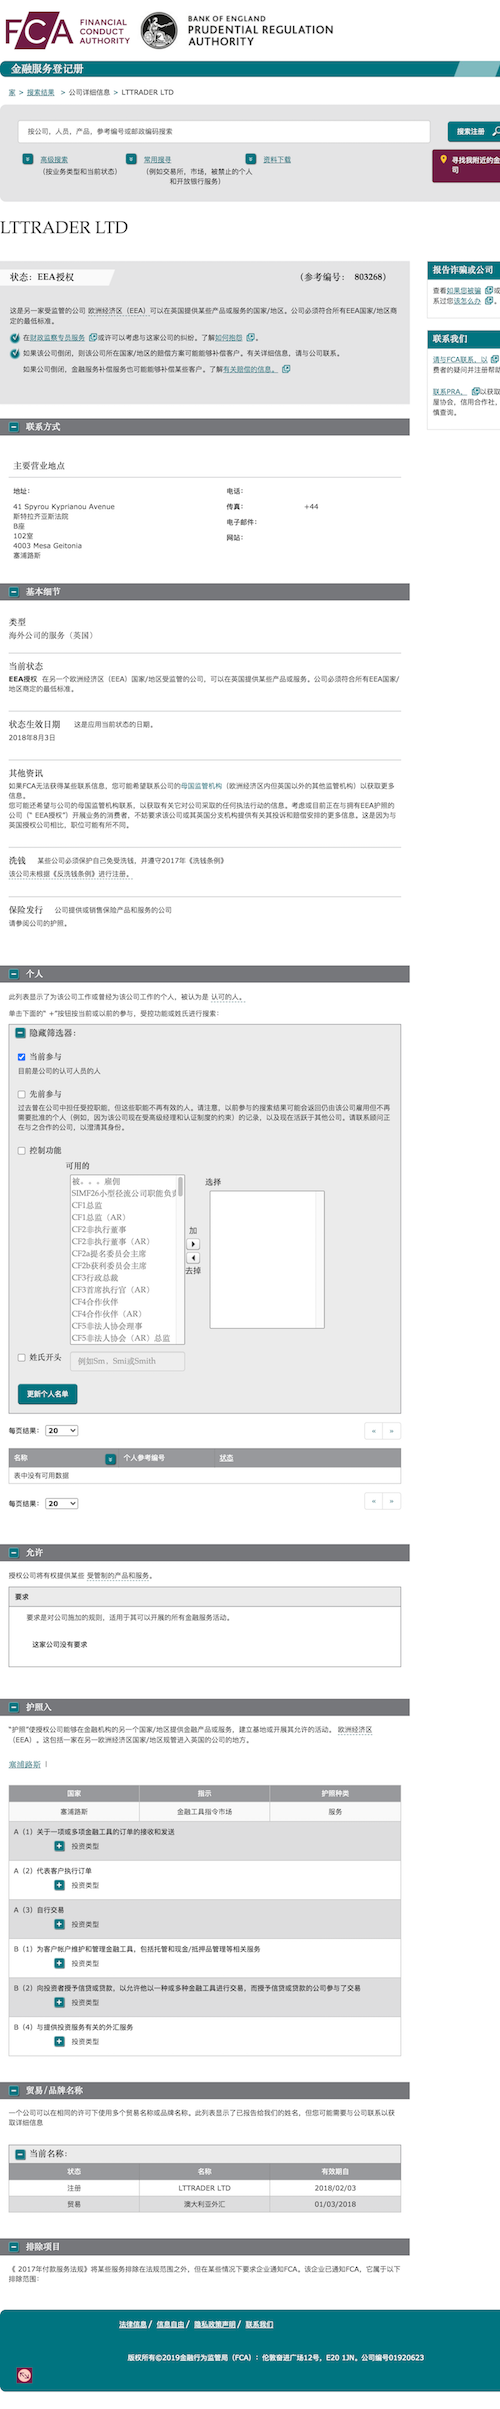Check the 控制功能 checkbox
The width and height of the screenshot is (500, 2409).
coord(21,1151)
